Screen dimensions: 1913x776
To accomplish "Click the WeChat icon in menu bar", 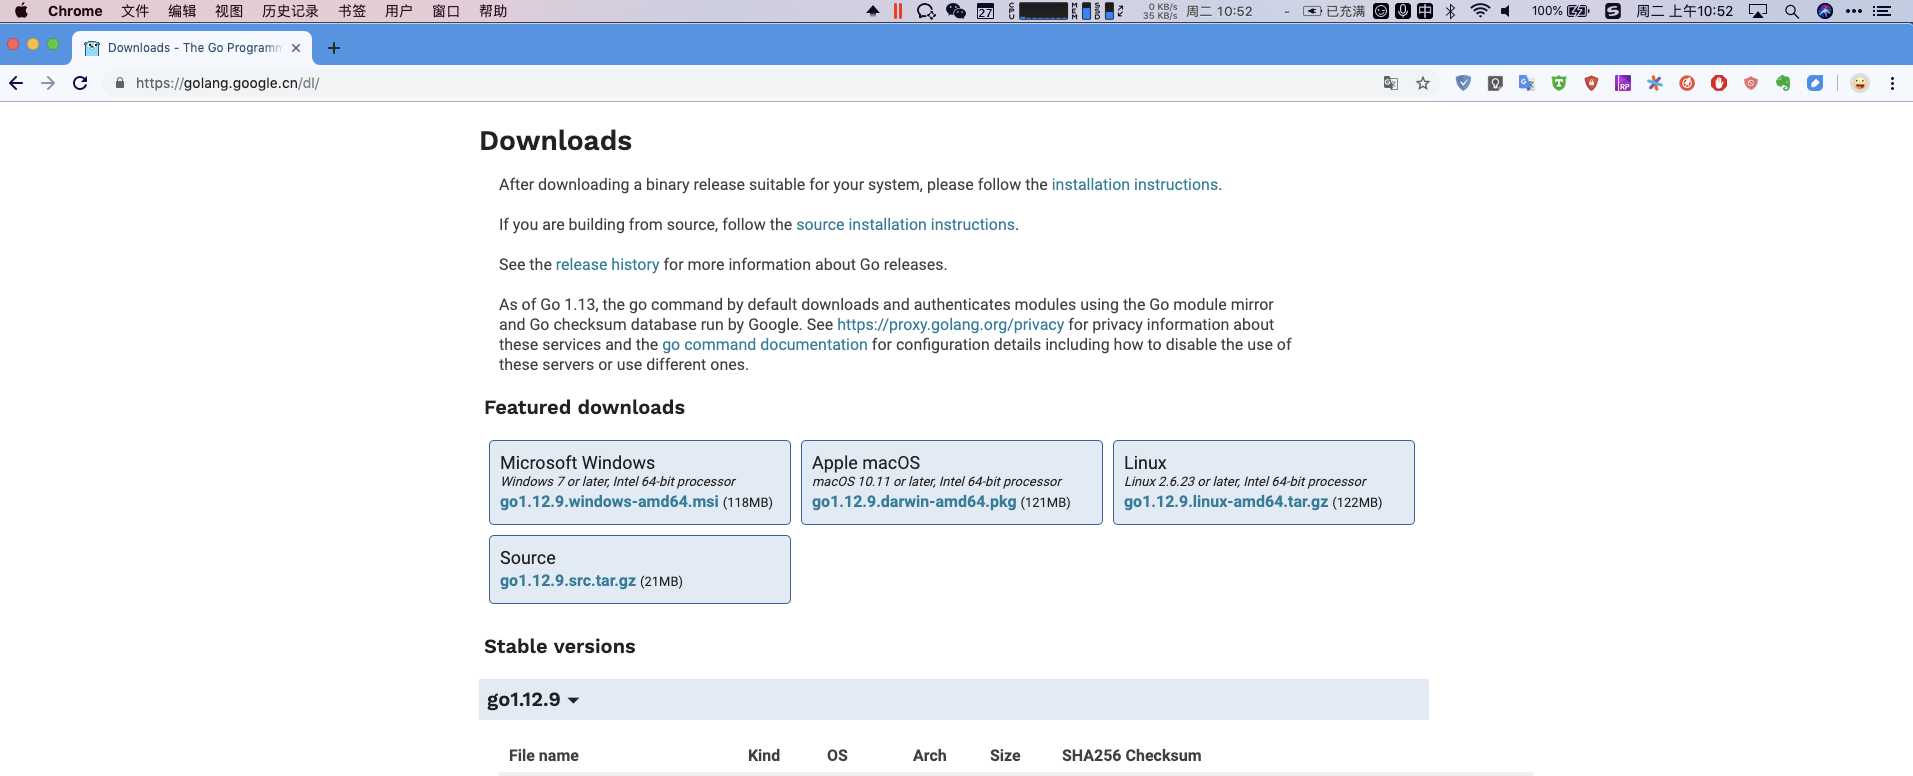I will point(956,11).
